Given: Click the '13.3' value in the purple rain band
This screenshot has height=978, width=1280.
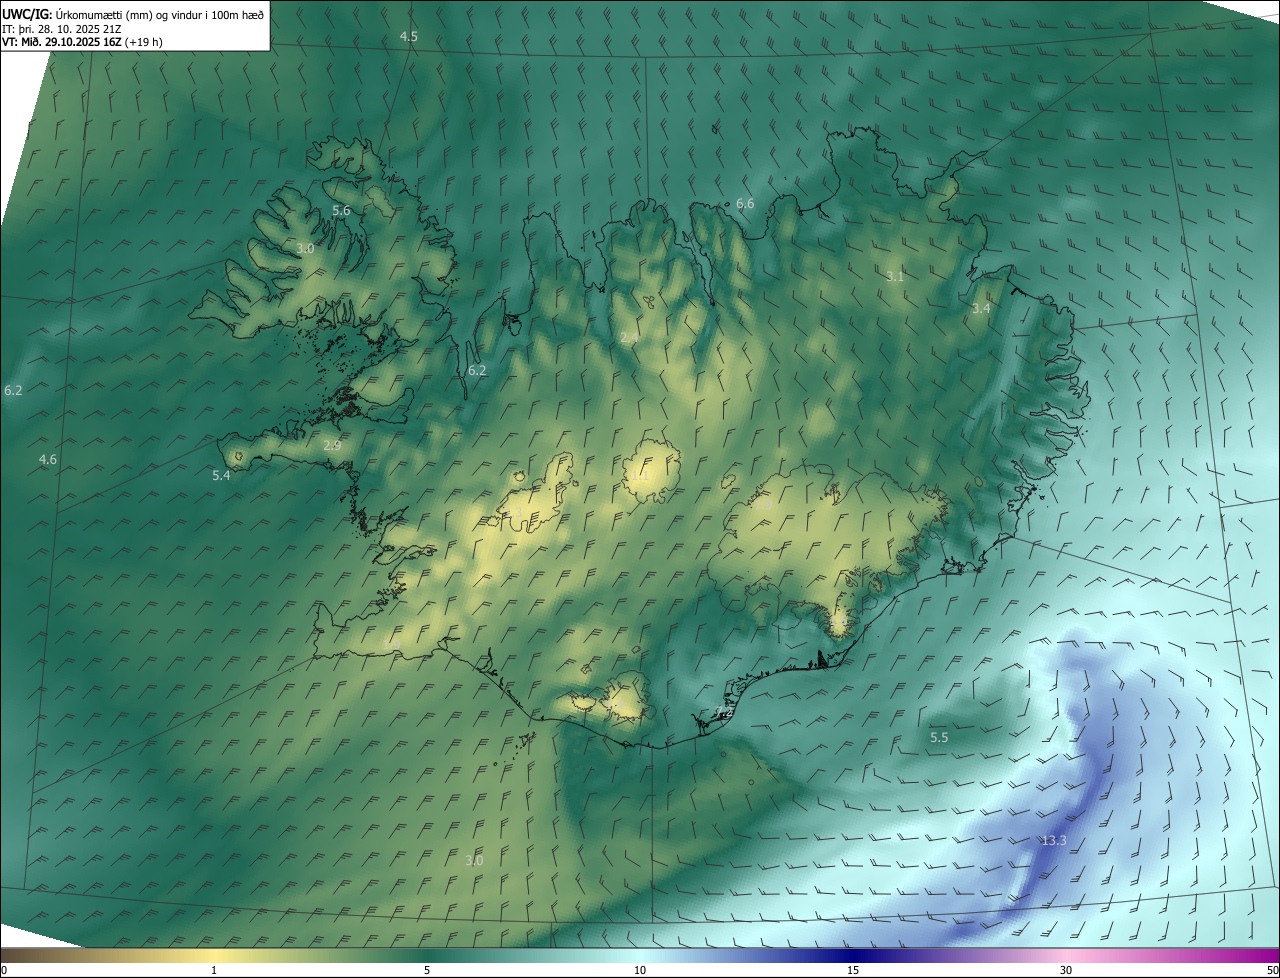Looking at the screenshot, I should coord(1054,841).
